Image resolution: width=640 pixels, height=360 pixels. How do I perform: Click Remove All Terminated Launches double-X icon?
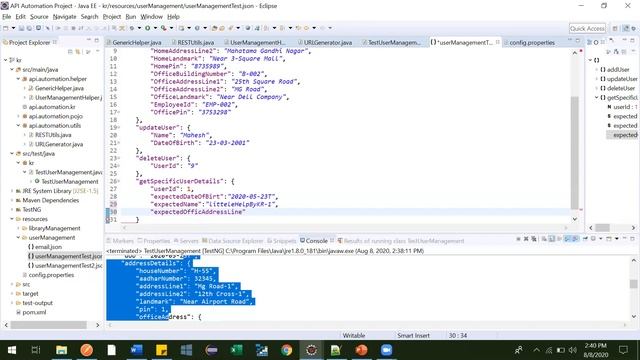click(533, 239)
